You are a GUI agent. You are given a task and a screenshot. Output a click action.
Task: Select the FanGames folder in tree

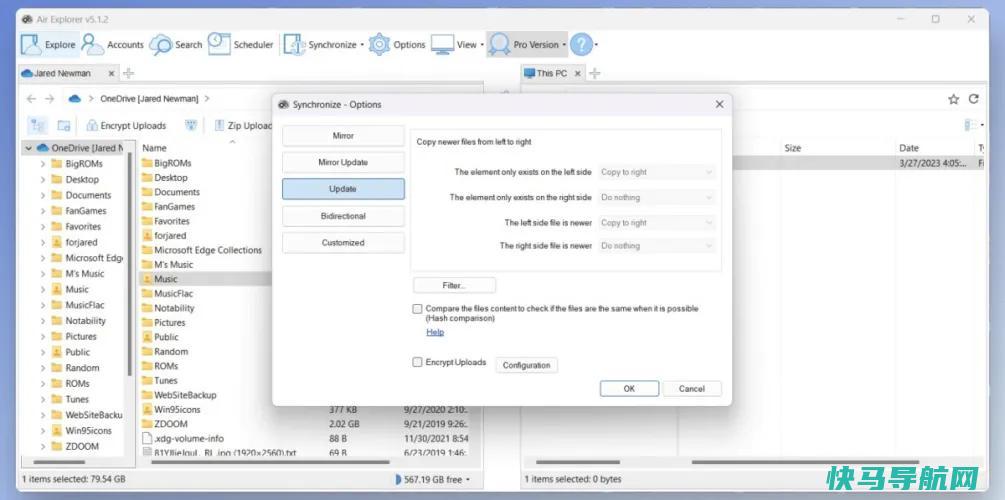pos(85,211)
